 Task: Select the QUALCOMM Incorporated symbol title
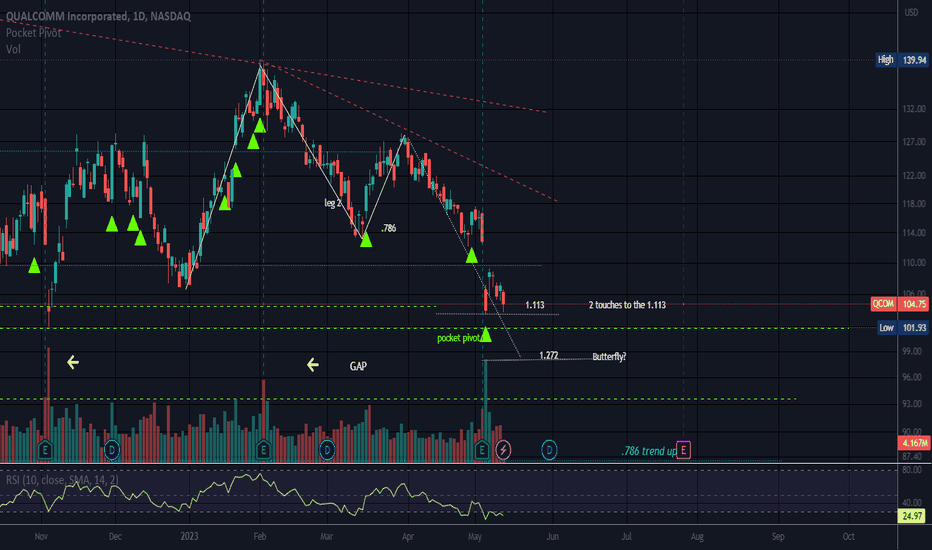(99, 16)
